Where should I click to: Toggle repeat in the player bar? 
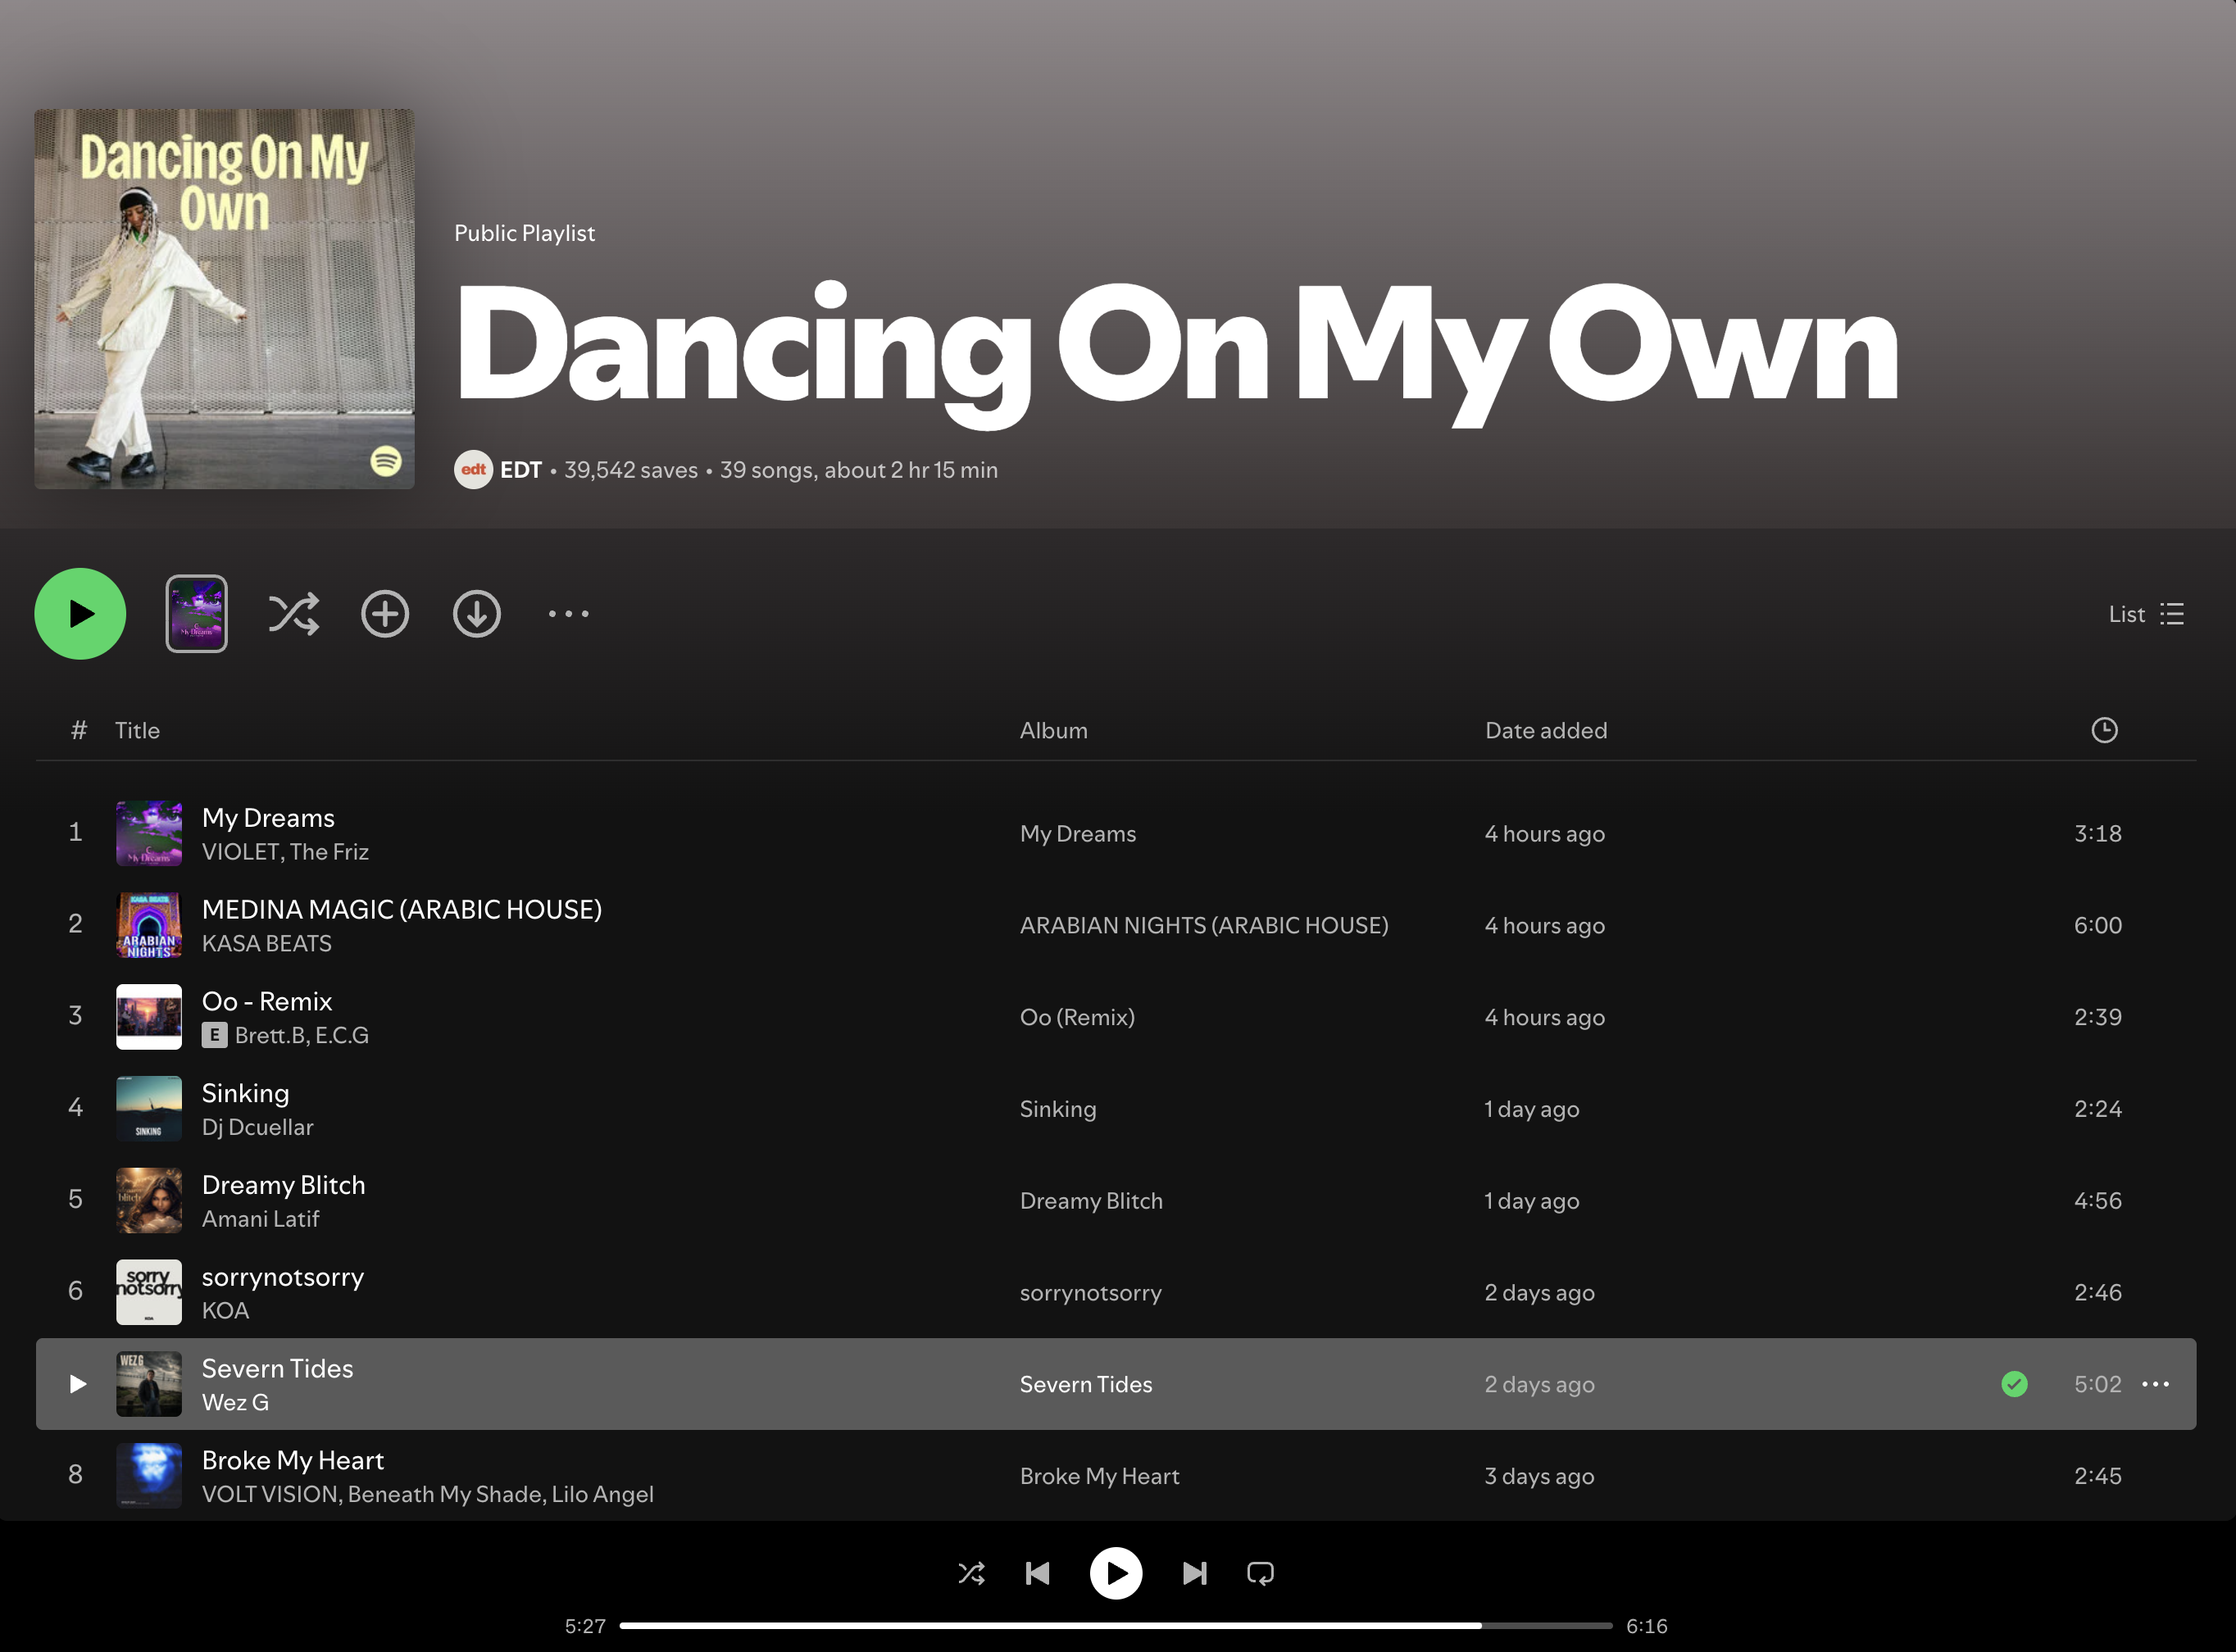[x=1260, y=1573]
